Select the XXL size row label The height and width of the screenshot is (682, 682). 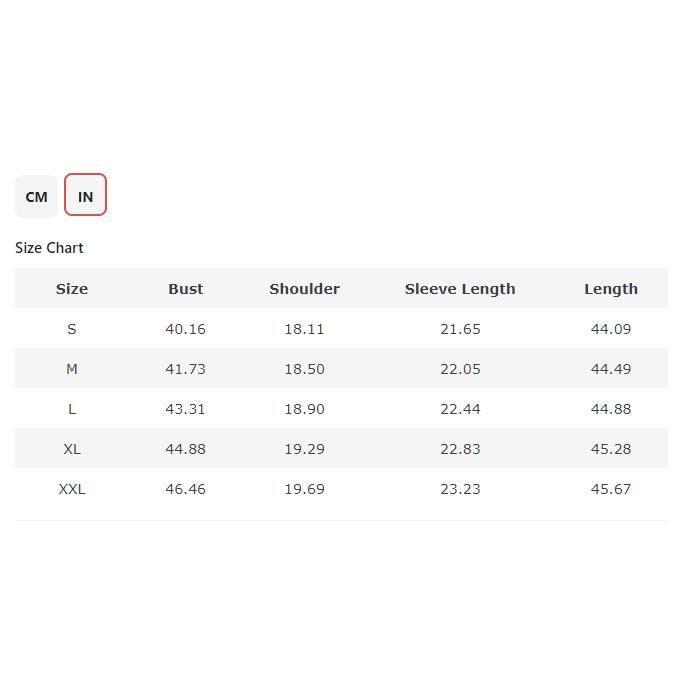tap(72, 489)
